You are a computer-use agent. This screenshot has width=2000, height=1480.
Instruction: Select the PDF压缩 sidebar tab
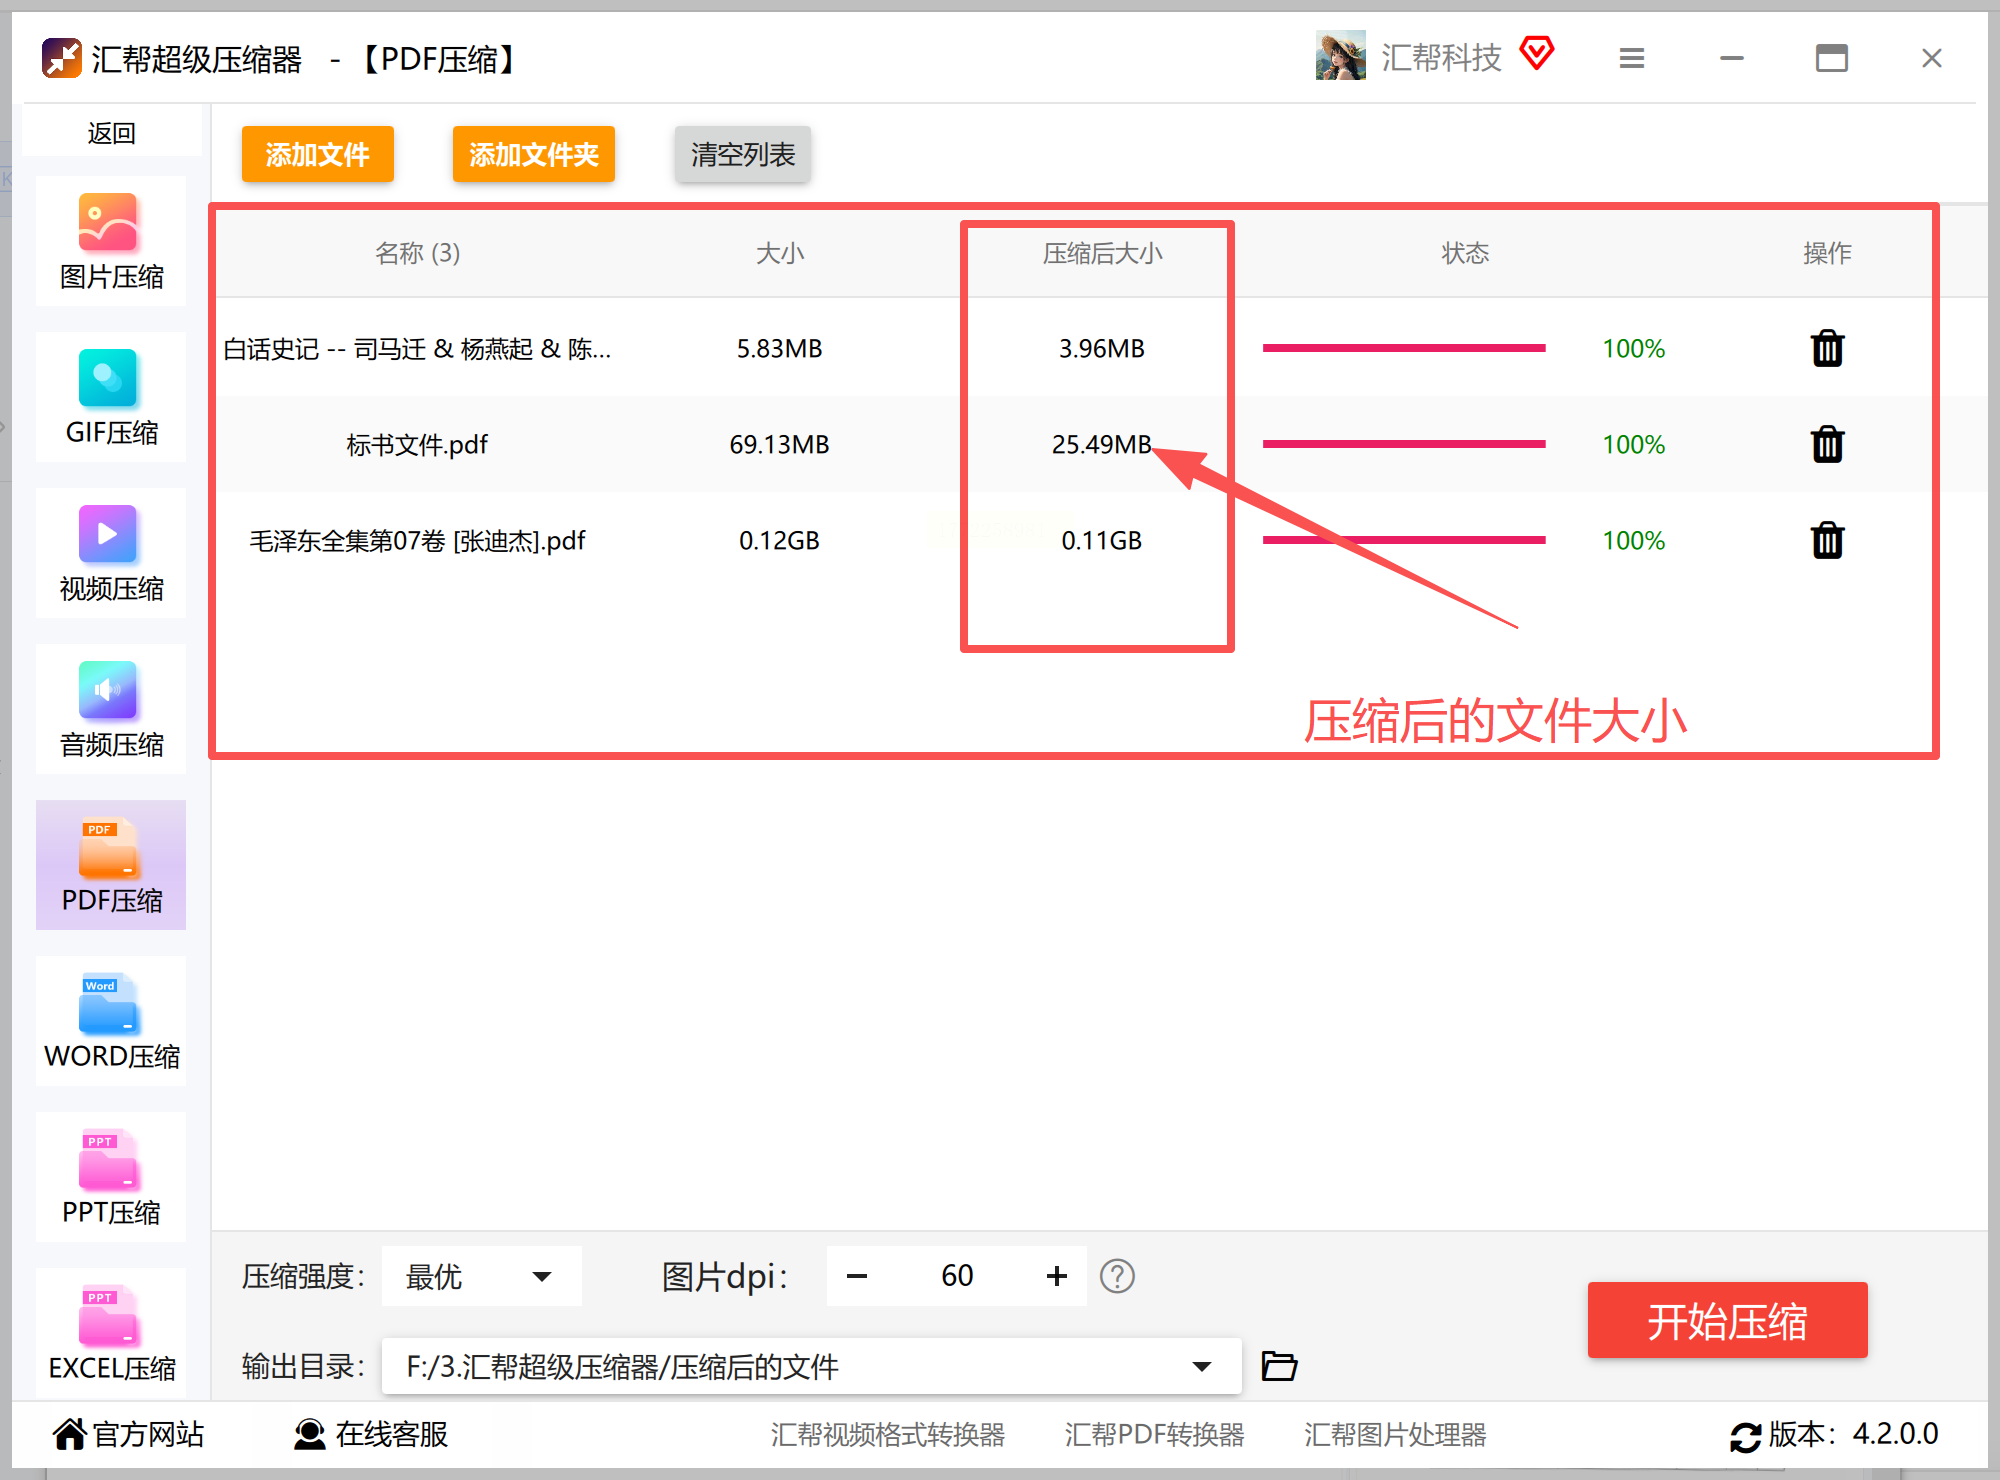[x=110, y=866]
